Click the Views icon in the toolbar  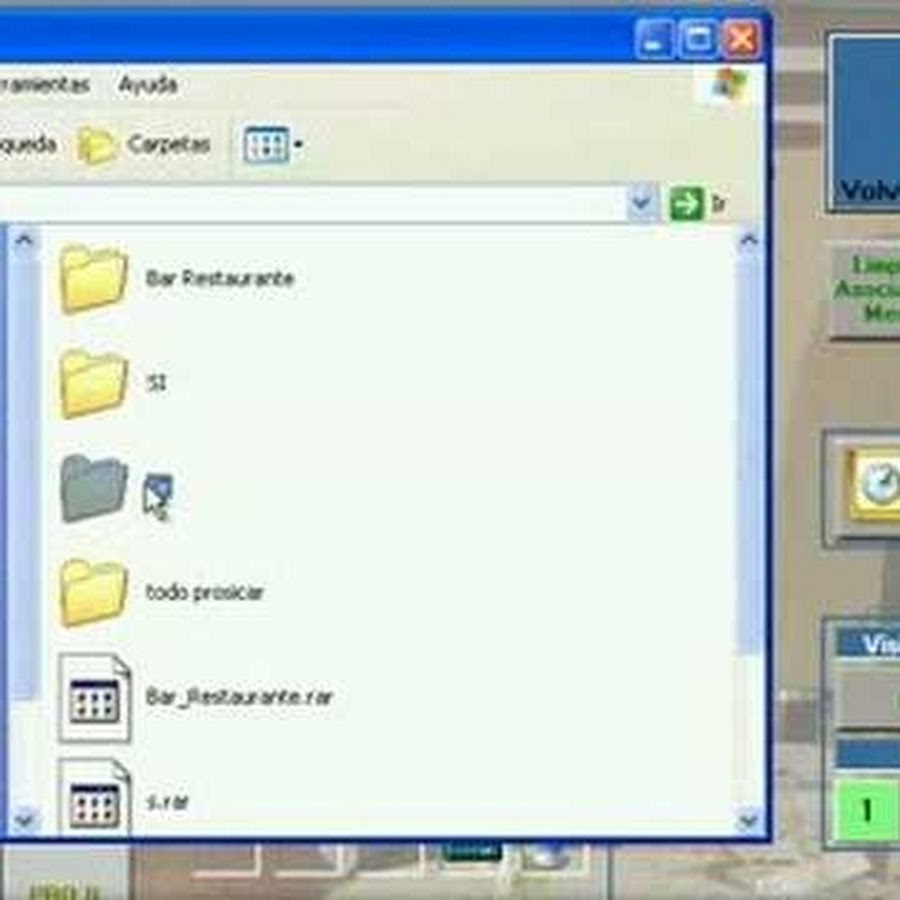(x=266, y=146)
